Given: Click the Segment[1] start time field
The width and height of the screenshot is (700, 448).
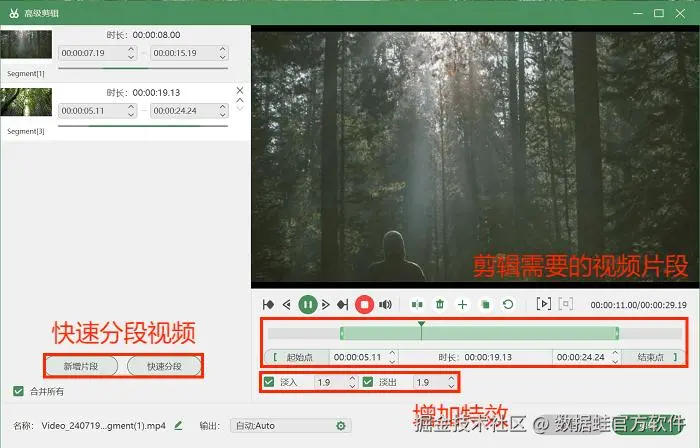Looking at the screenshot, I should coord(97,53).
